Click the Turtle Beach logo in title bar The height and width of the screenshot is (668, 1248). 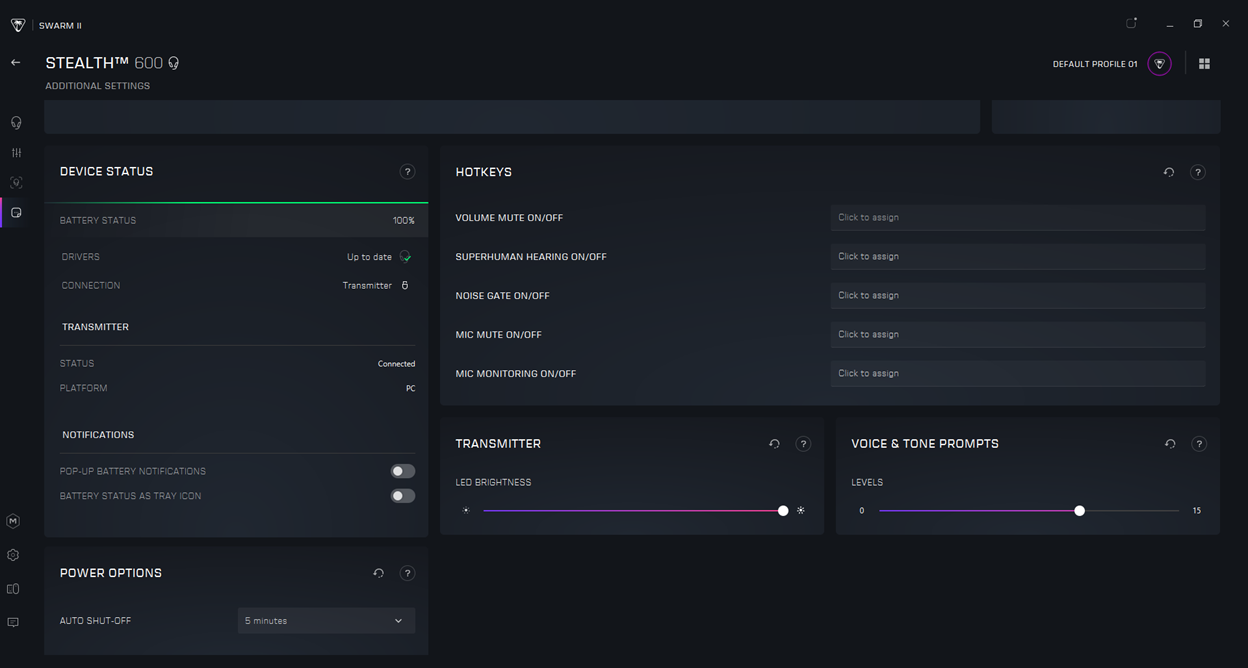click(x=18, y=25)
